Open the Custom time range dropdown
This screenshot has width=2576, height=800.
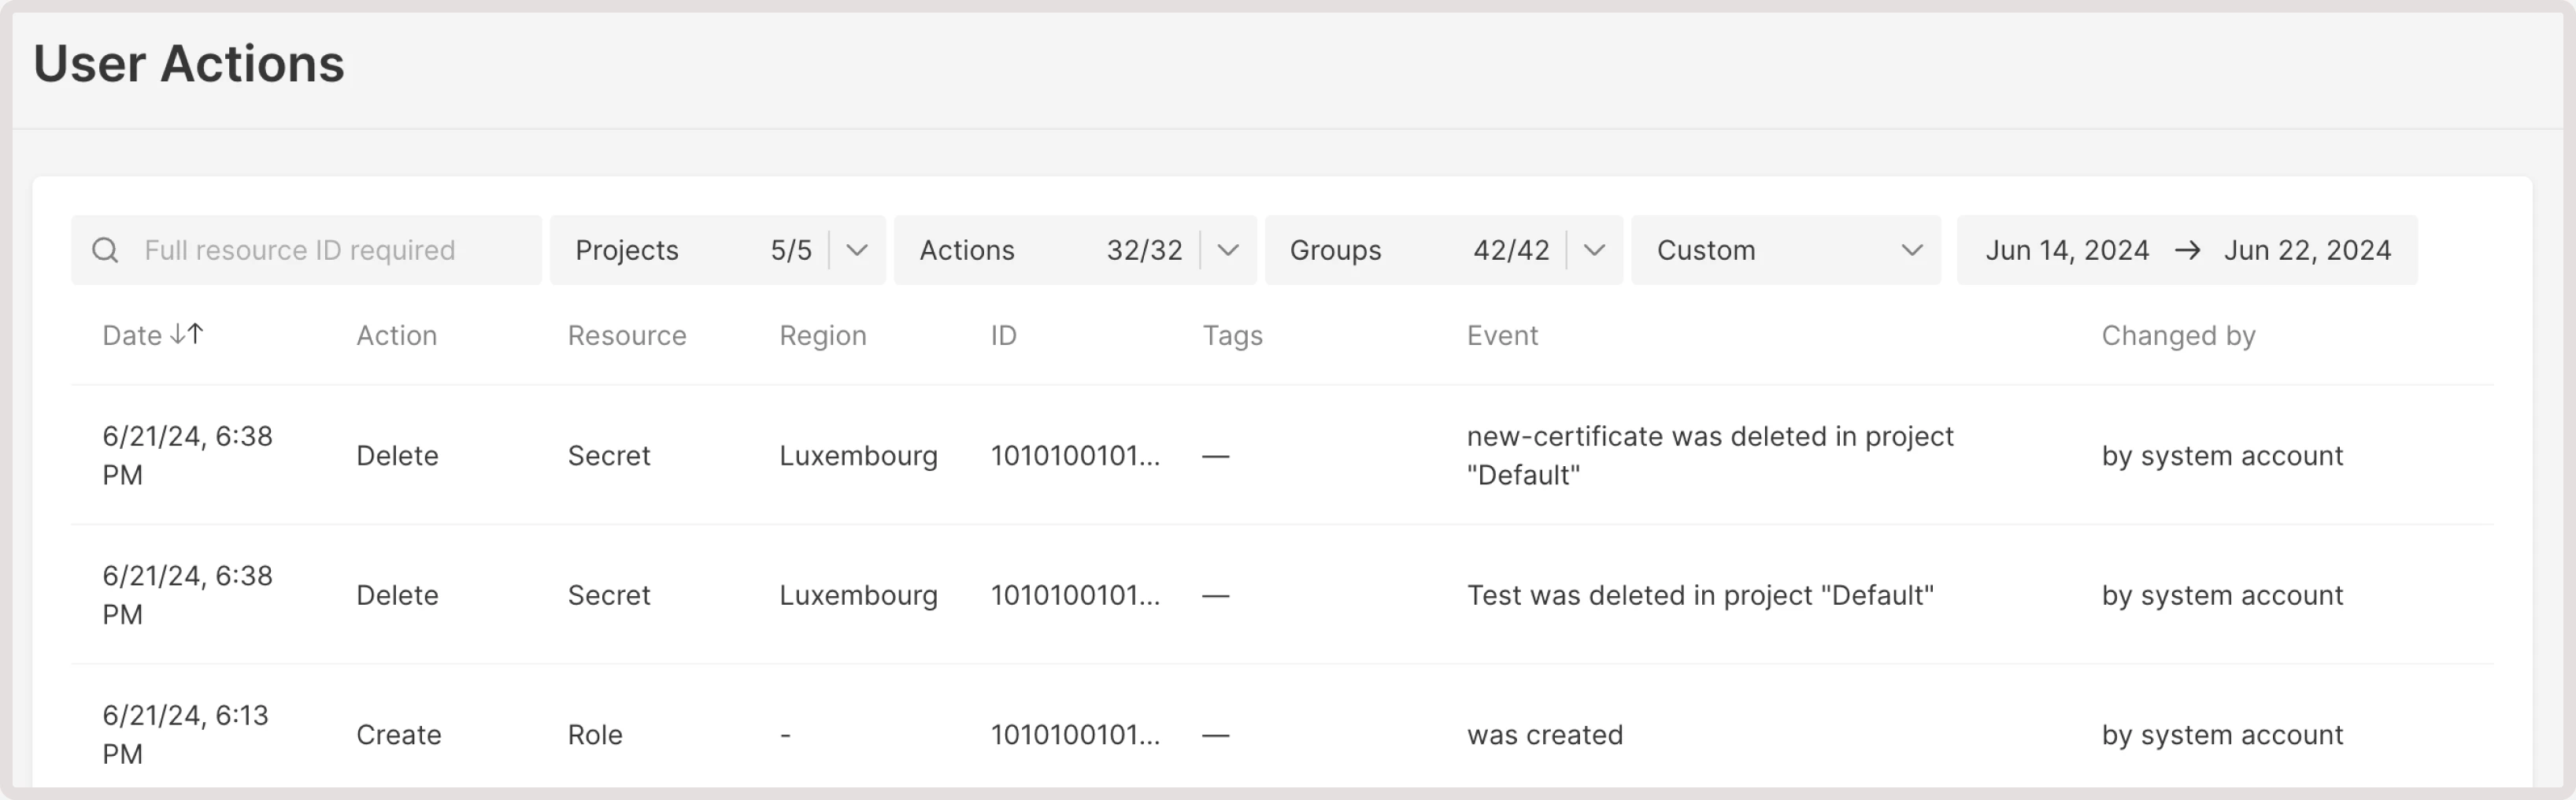click(x=1786, y=250)
